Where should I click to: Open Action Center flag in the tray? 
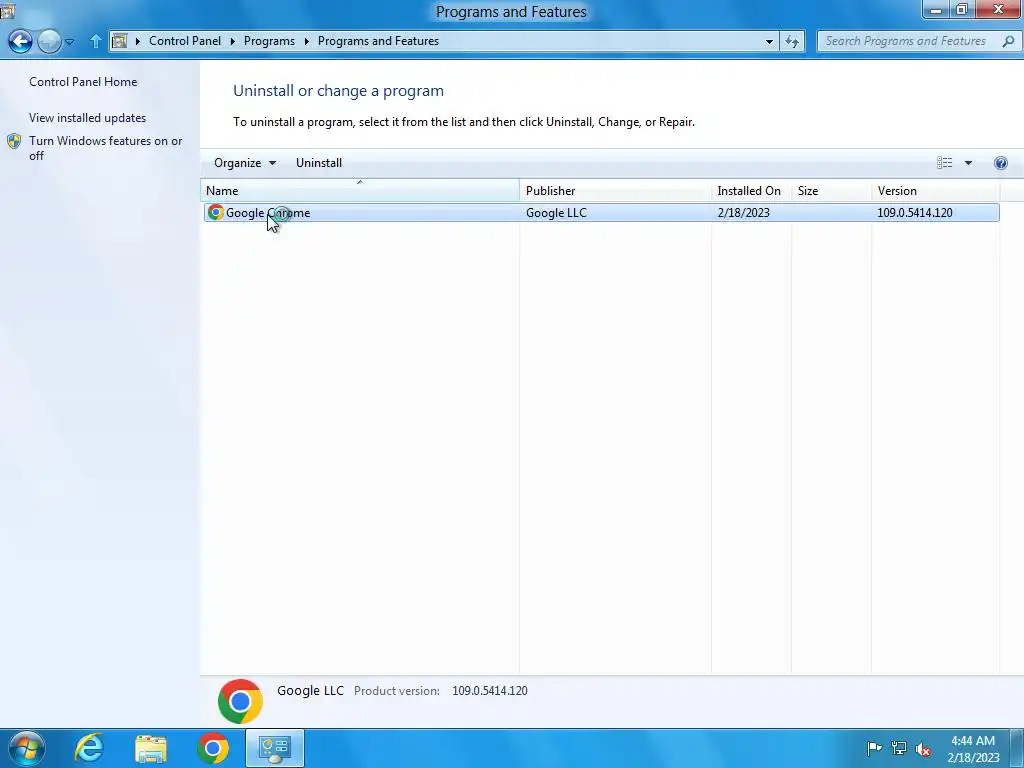click(874, 748)
